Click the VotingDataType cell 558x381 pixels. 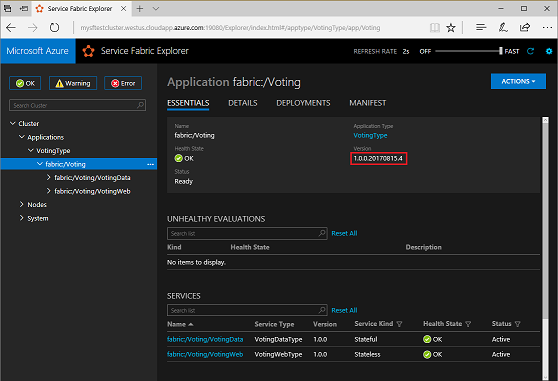pyautogui.click(x=278, y=339)
